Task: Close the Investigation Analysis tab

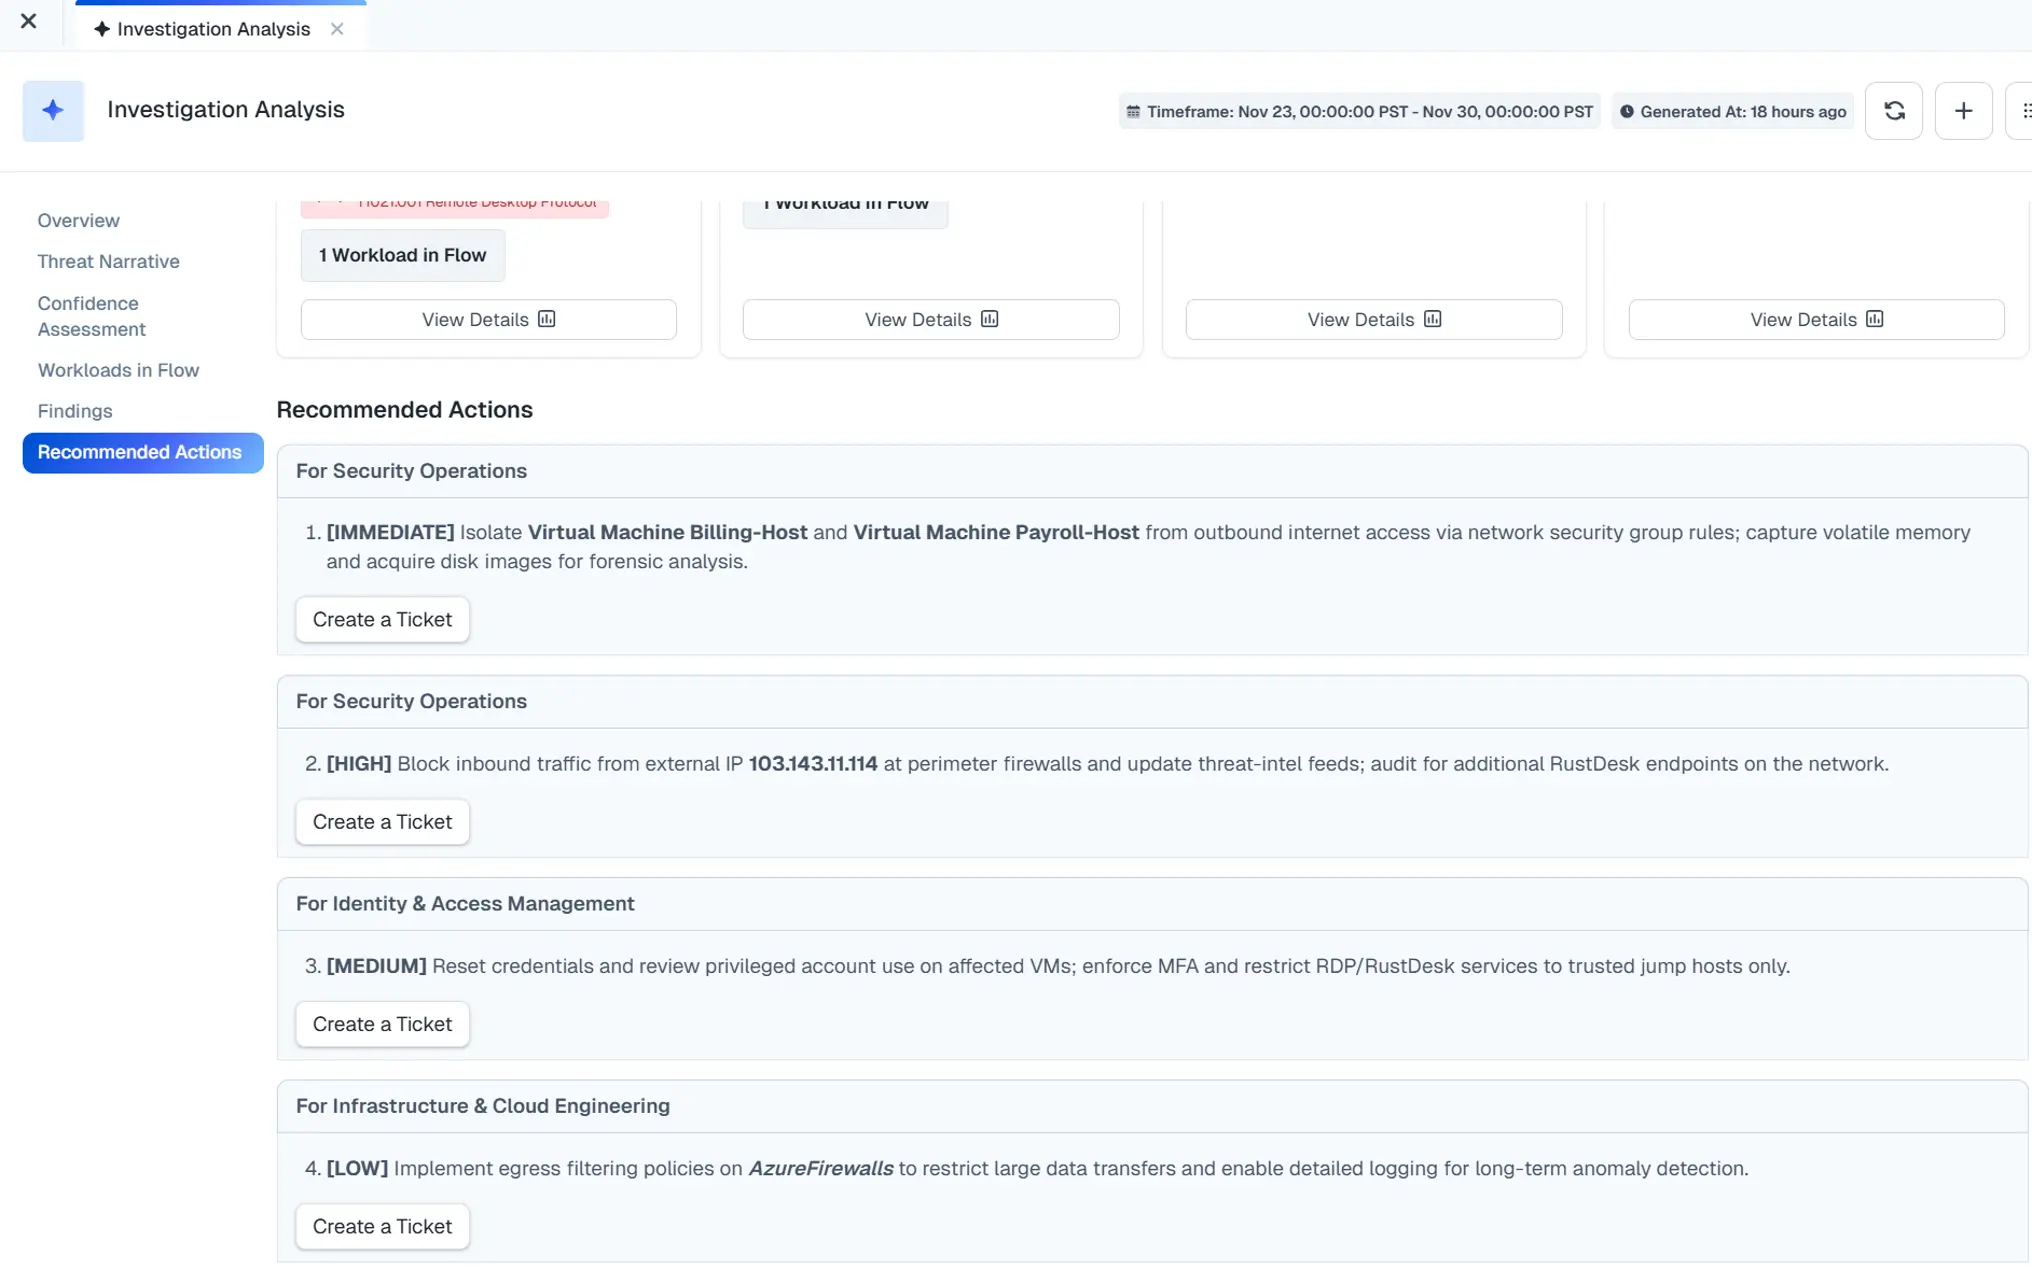Action: [x=337, y=29]
